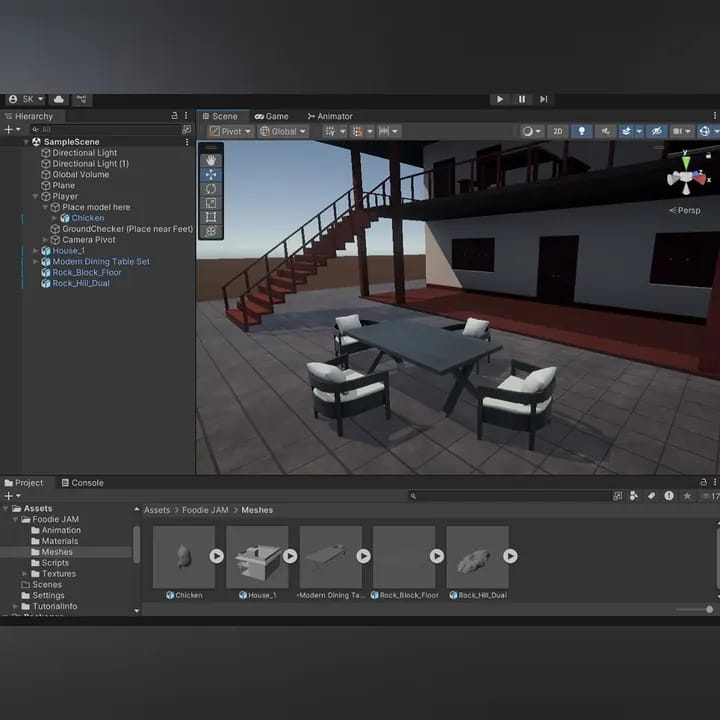Viewport: 720px width, 720px height.
Task: Click Project search by type icon
Action: point(618,496)
